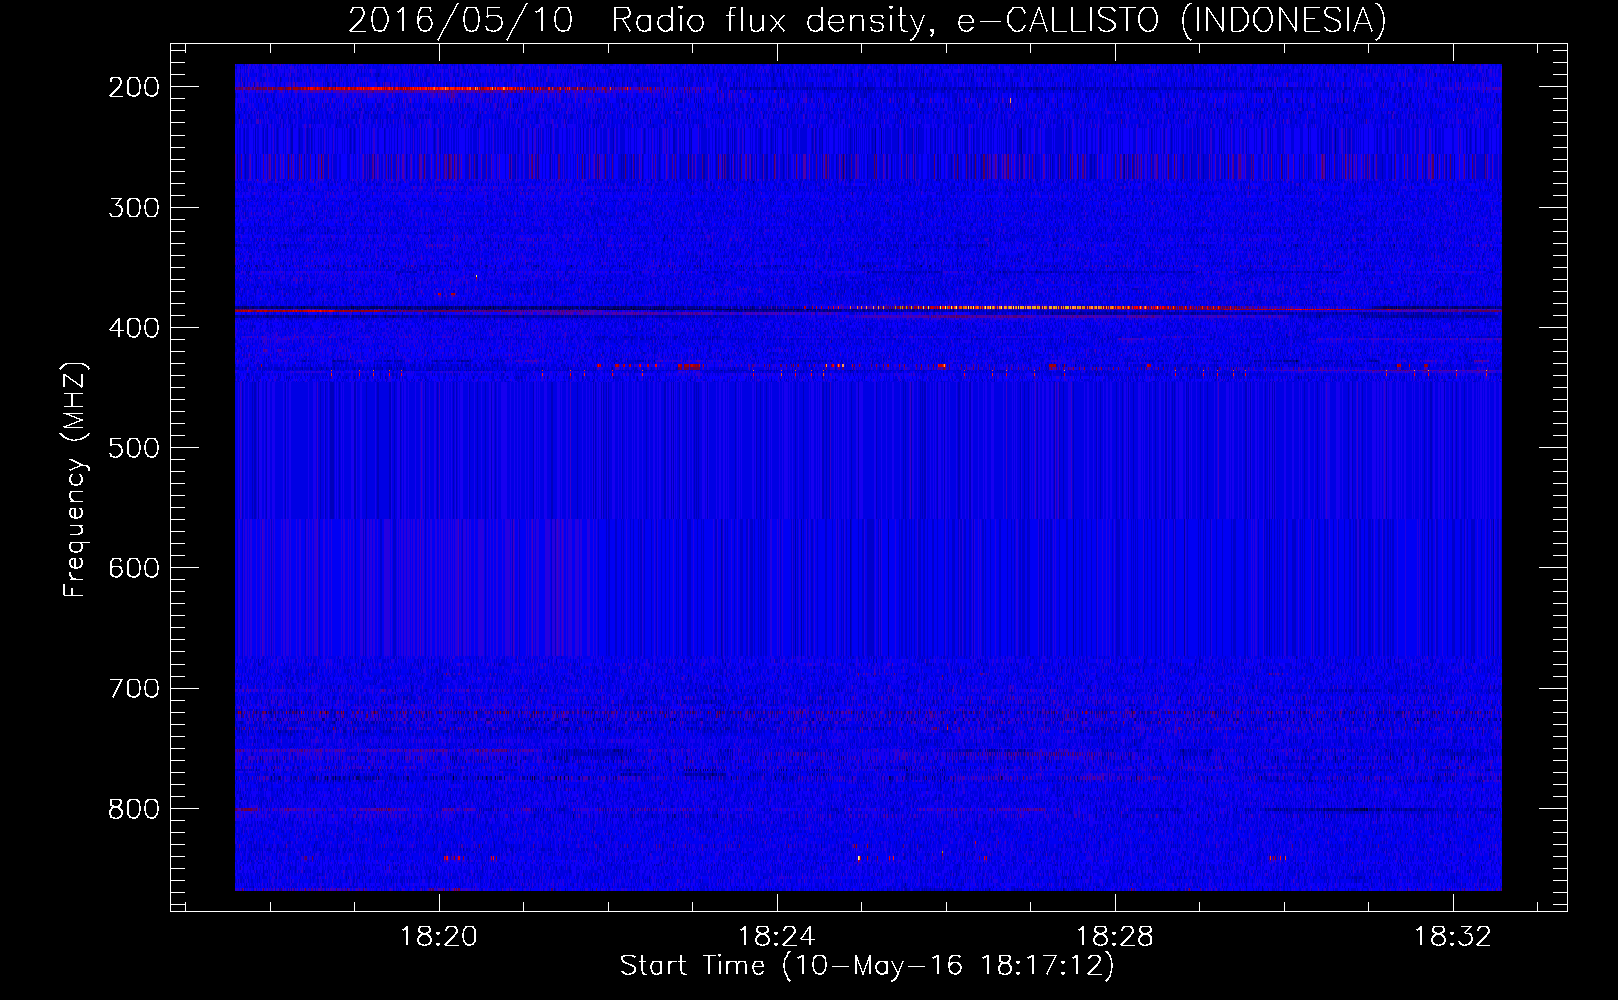Click the 'Start Time (10-May-16 18:17:12)' axis label

(867, 966)
